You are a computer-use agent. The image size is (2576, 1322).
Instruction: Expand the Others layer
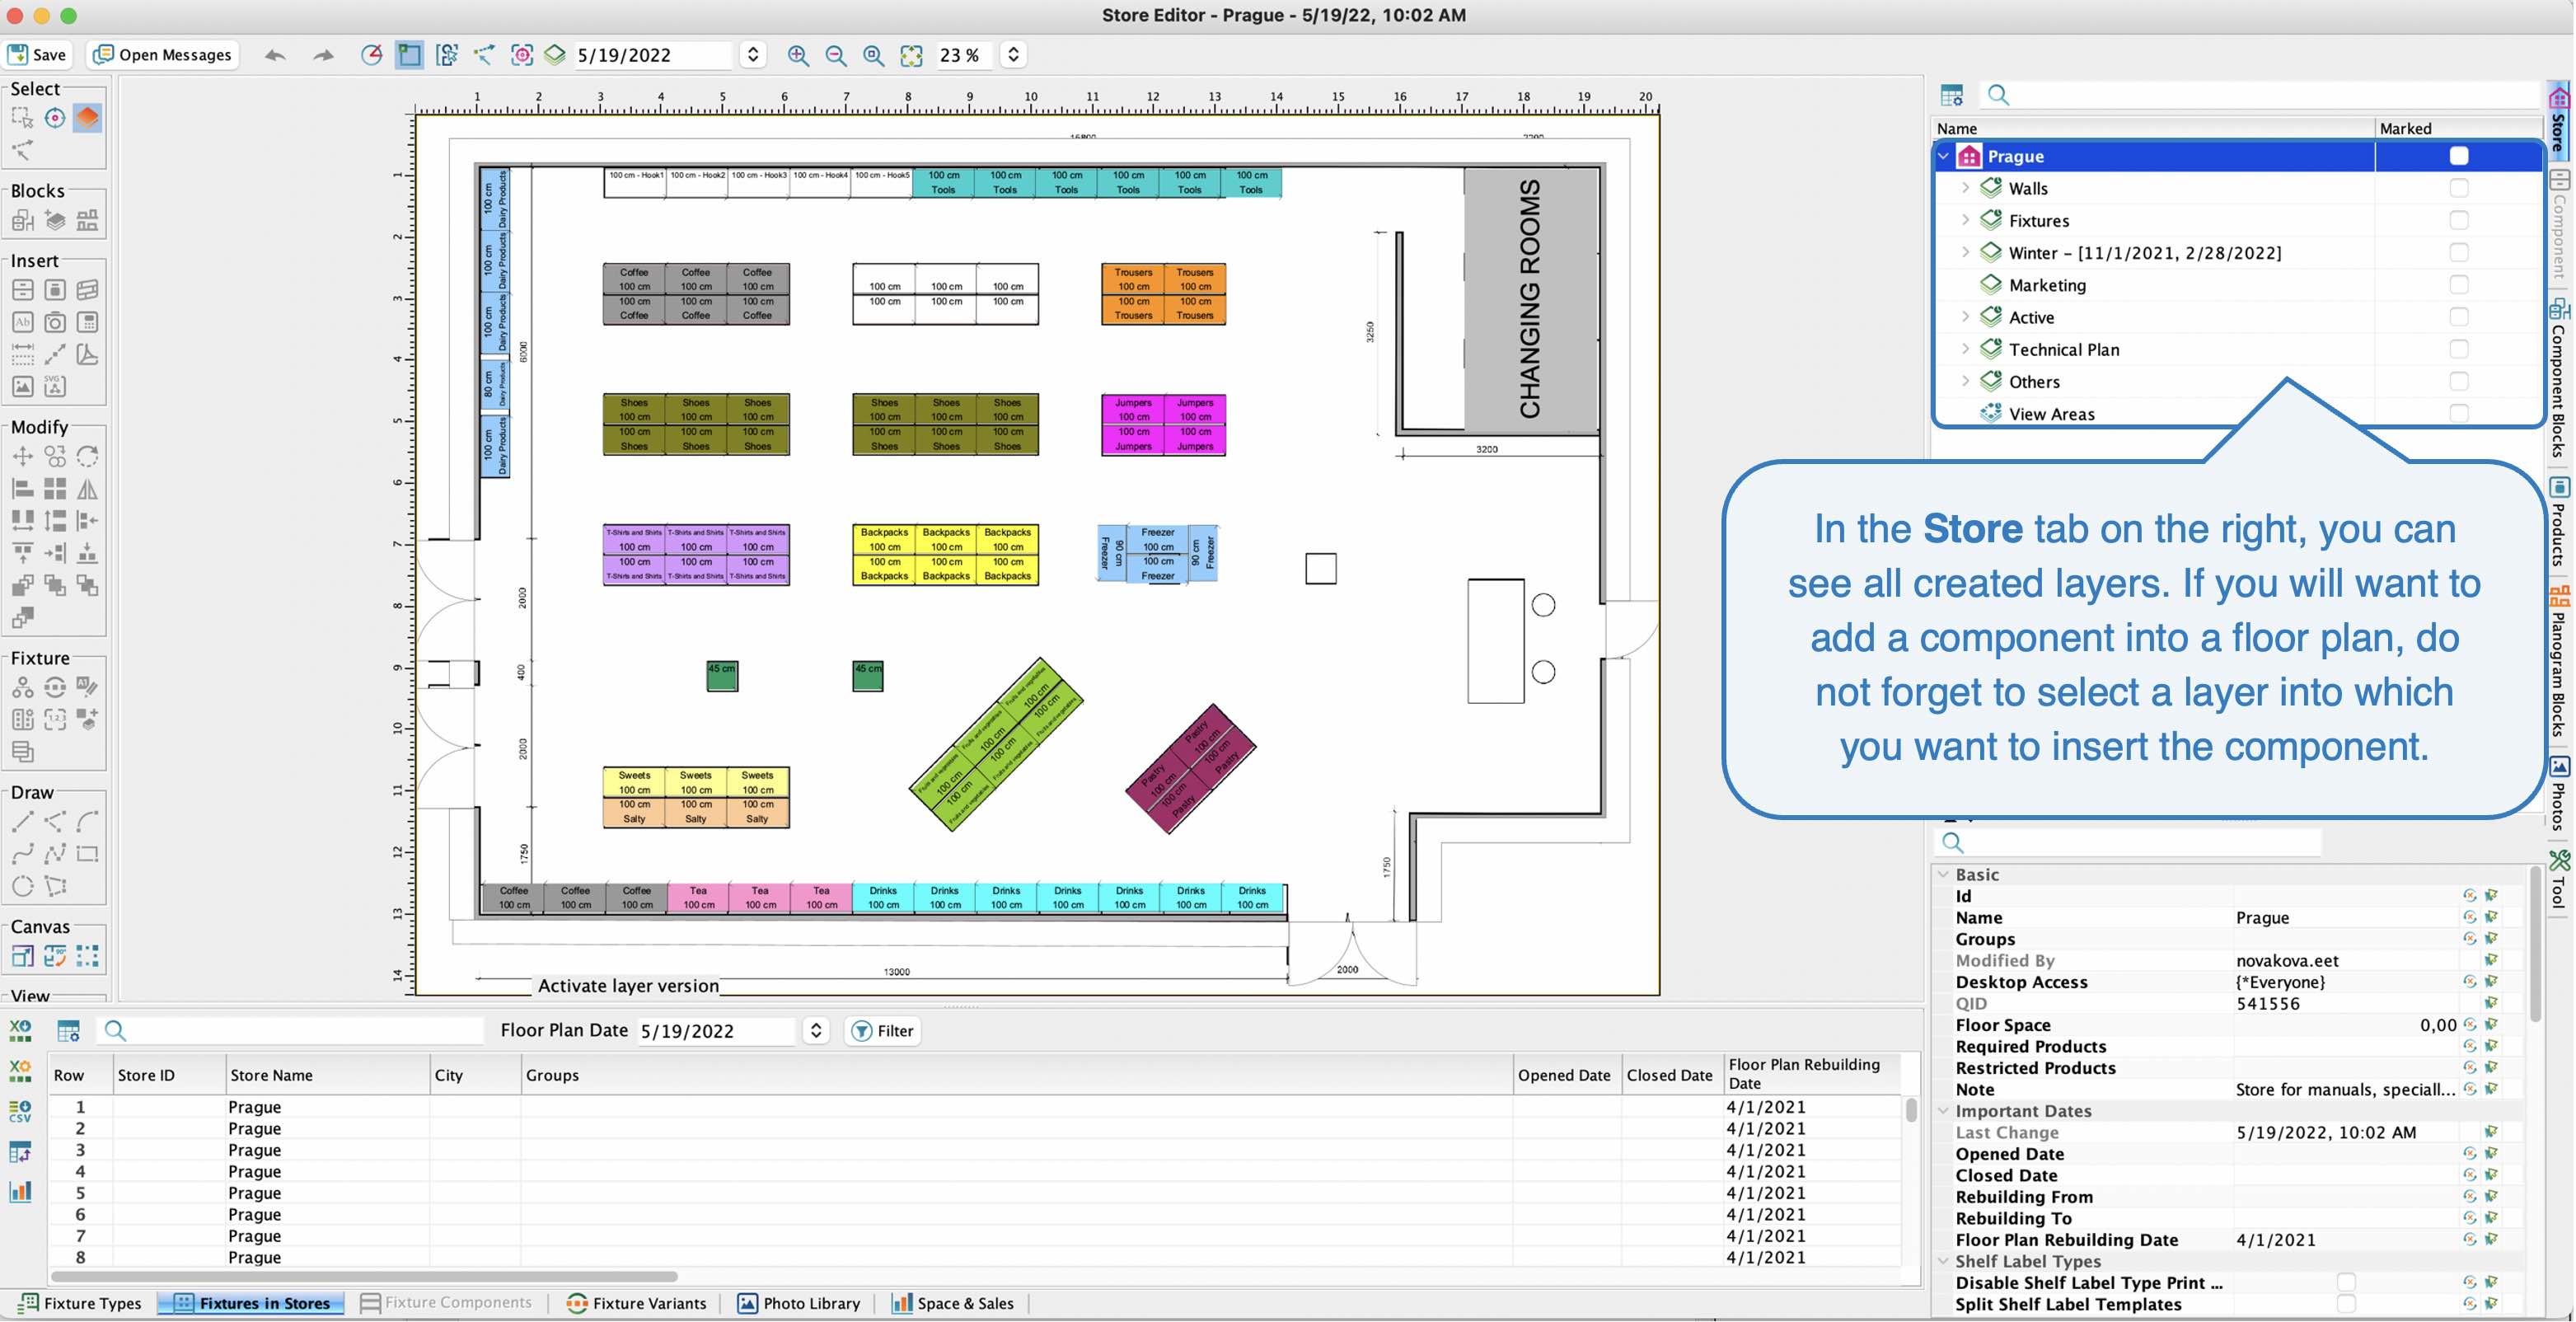pos(1965,381)
